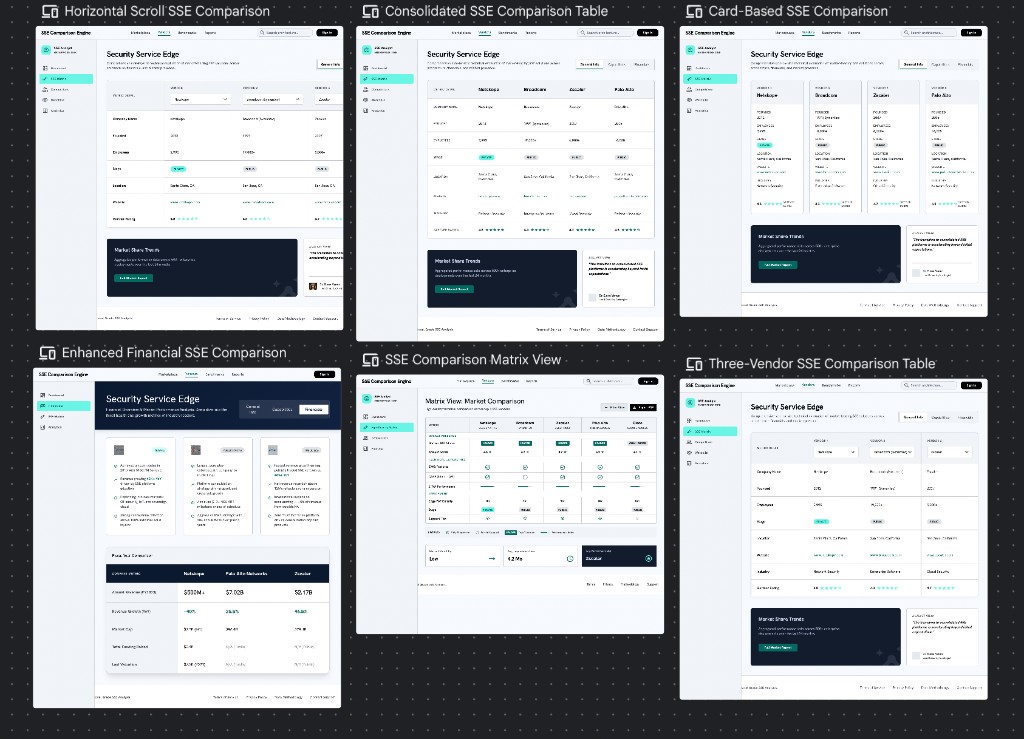Click device icon beside Consolidated SSE Comparison Table title
Screen dimensions: 1024x739
[x=370, y=11]
